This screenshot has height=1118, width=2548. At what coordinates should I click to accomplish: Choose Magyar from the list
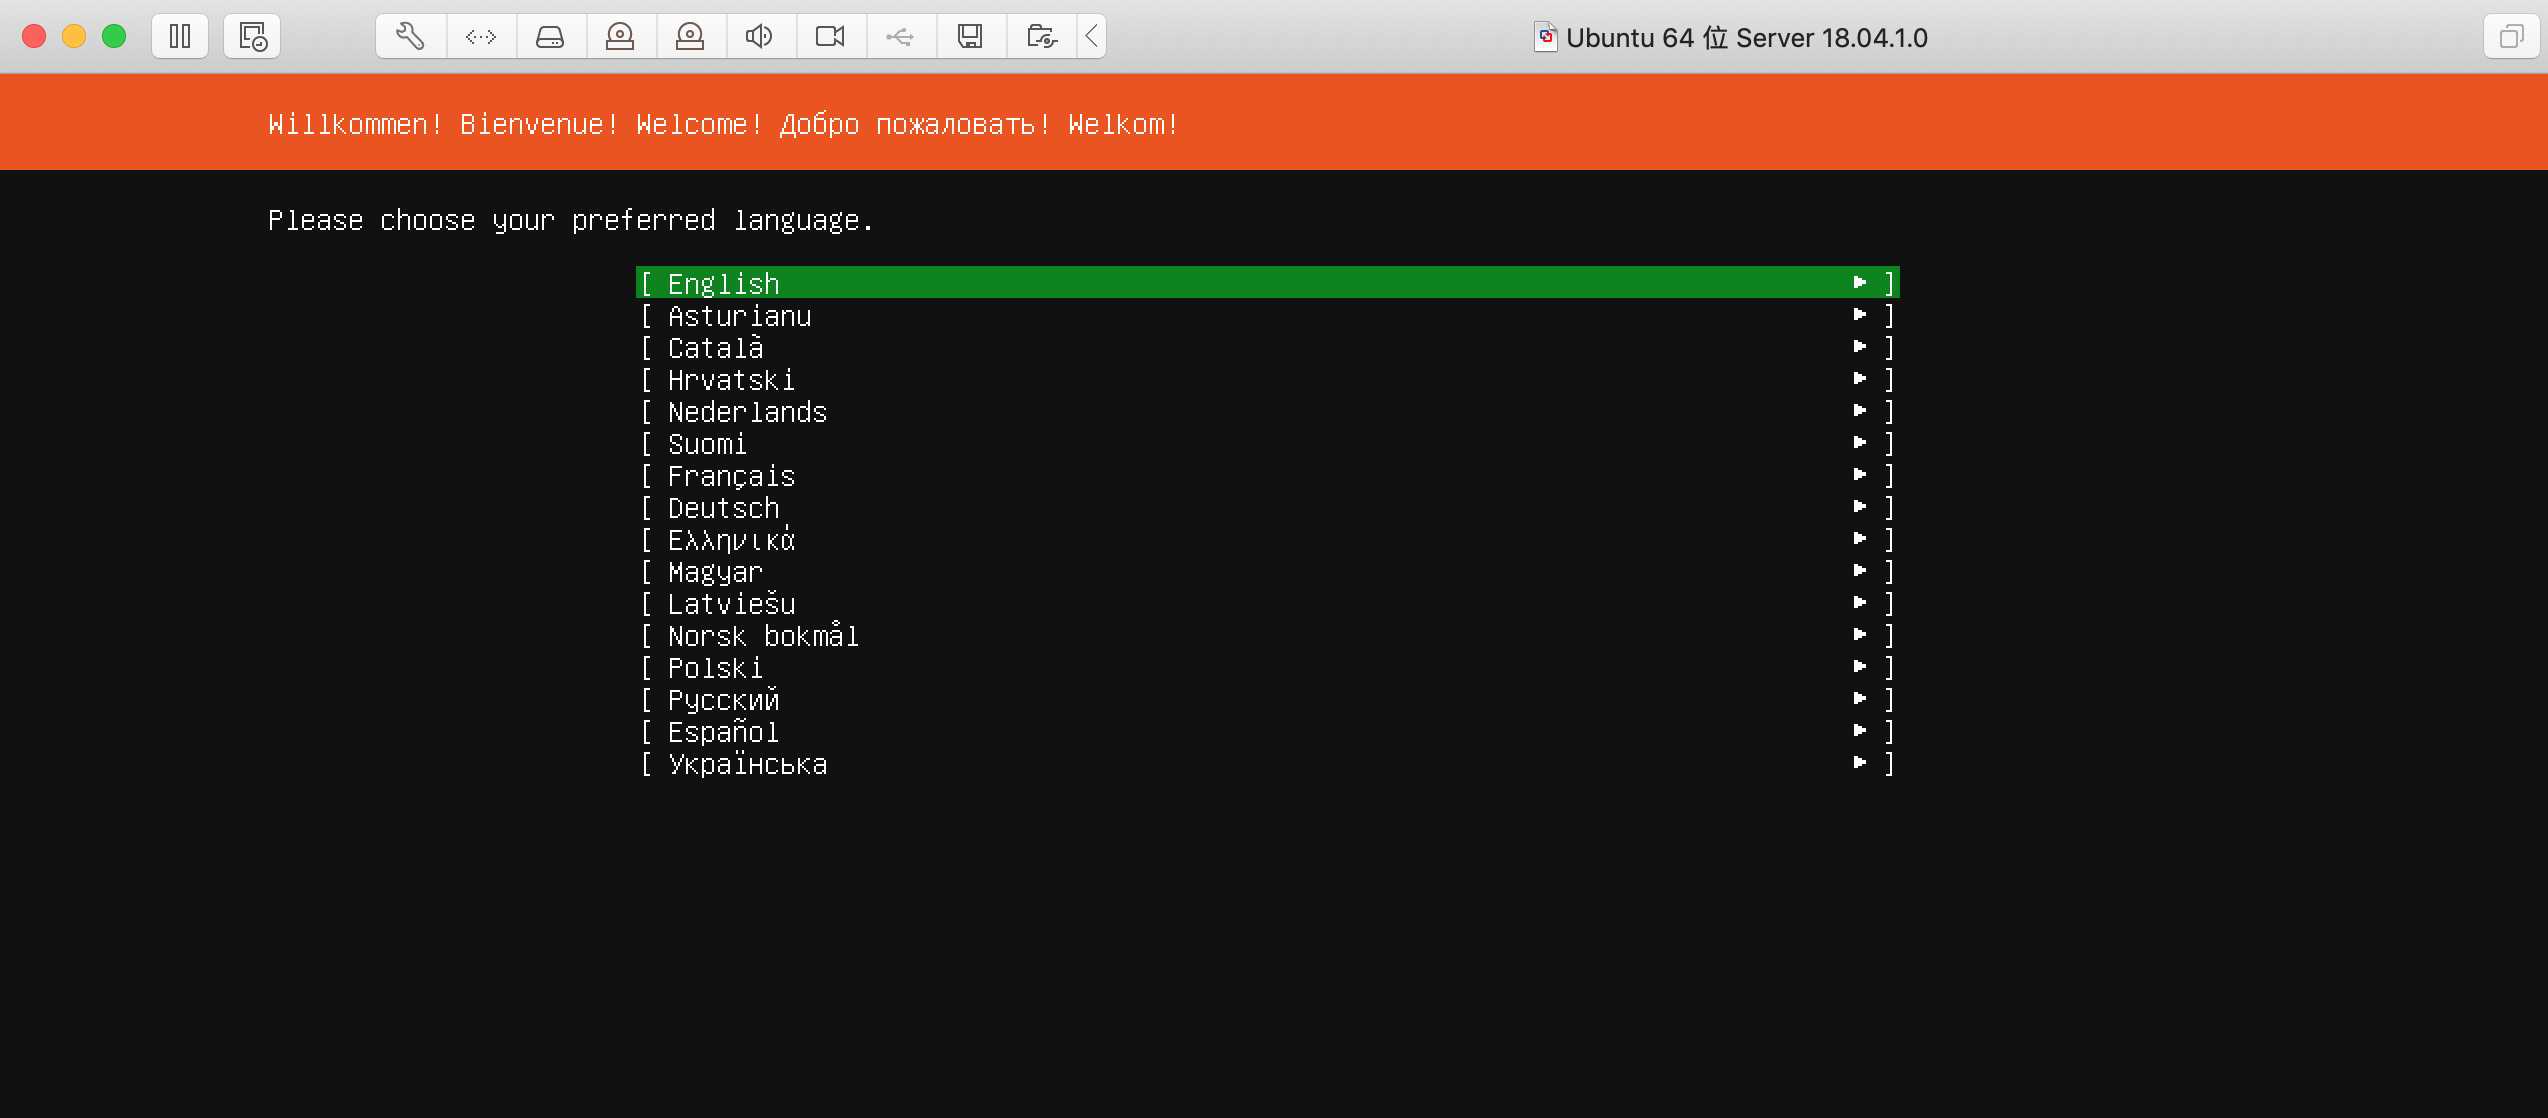click(x=1267, y=571)
